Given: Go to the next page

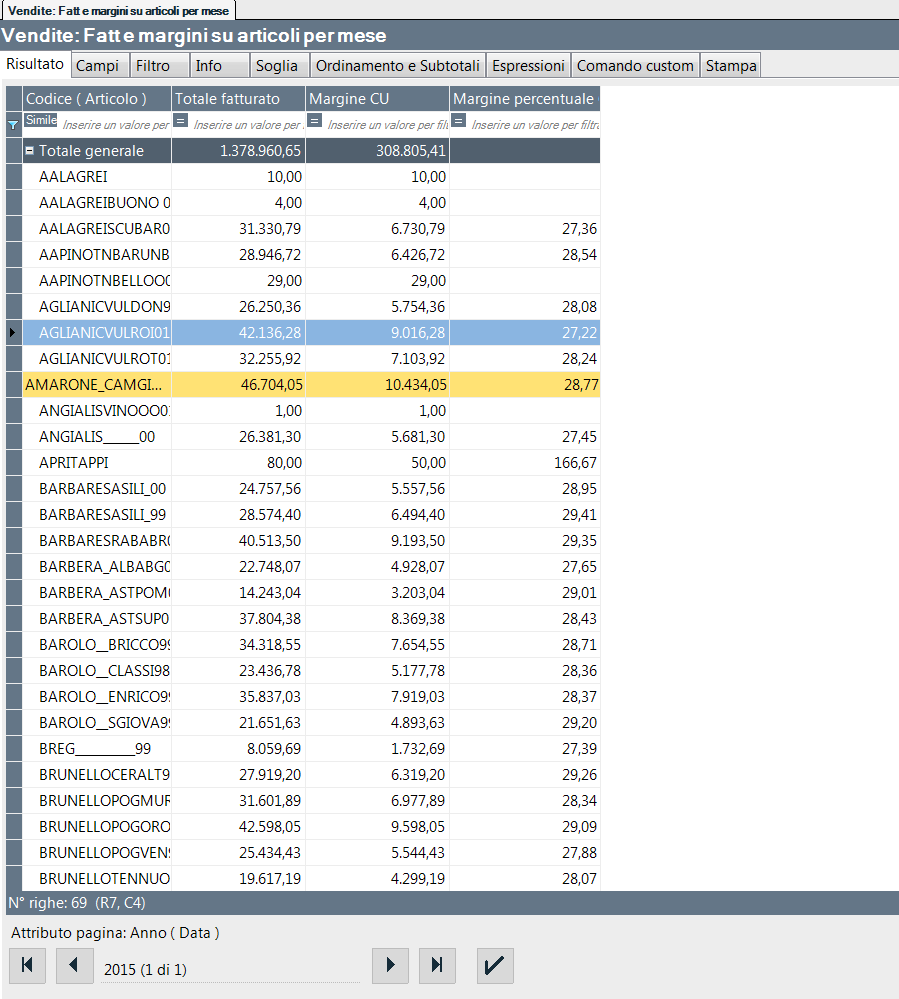Looking at the screenshot, I should (390, 966).
